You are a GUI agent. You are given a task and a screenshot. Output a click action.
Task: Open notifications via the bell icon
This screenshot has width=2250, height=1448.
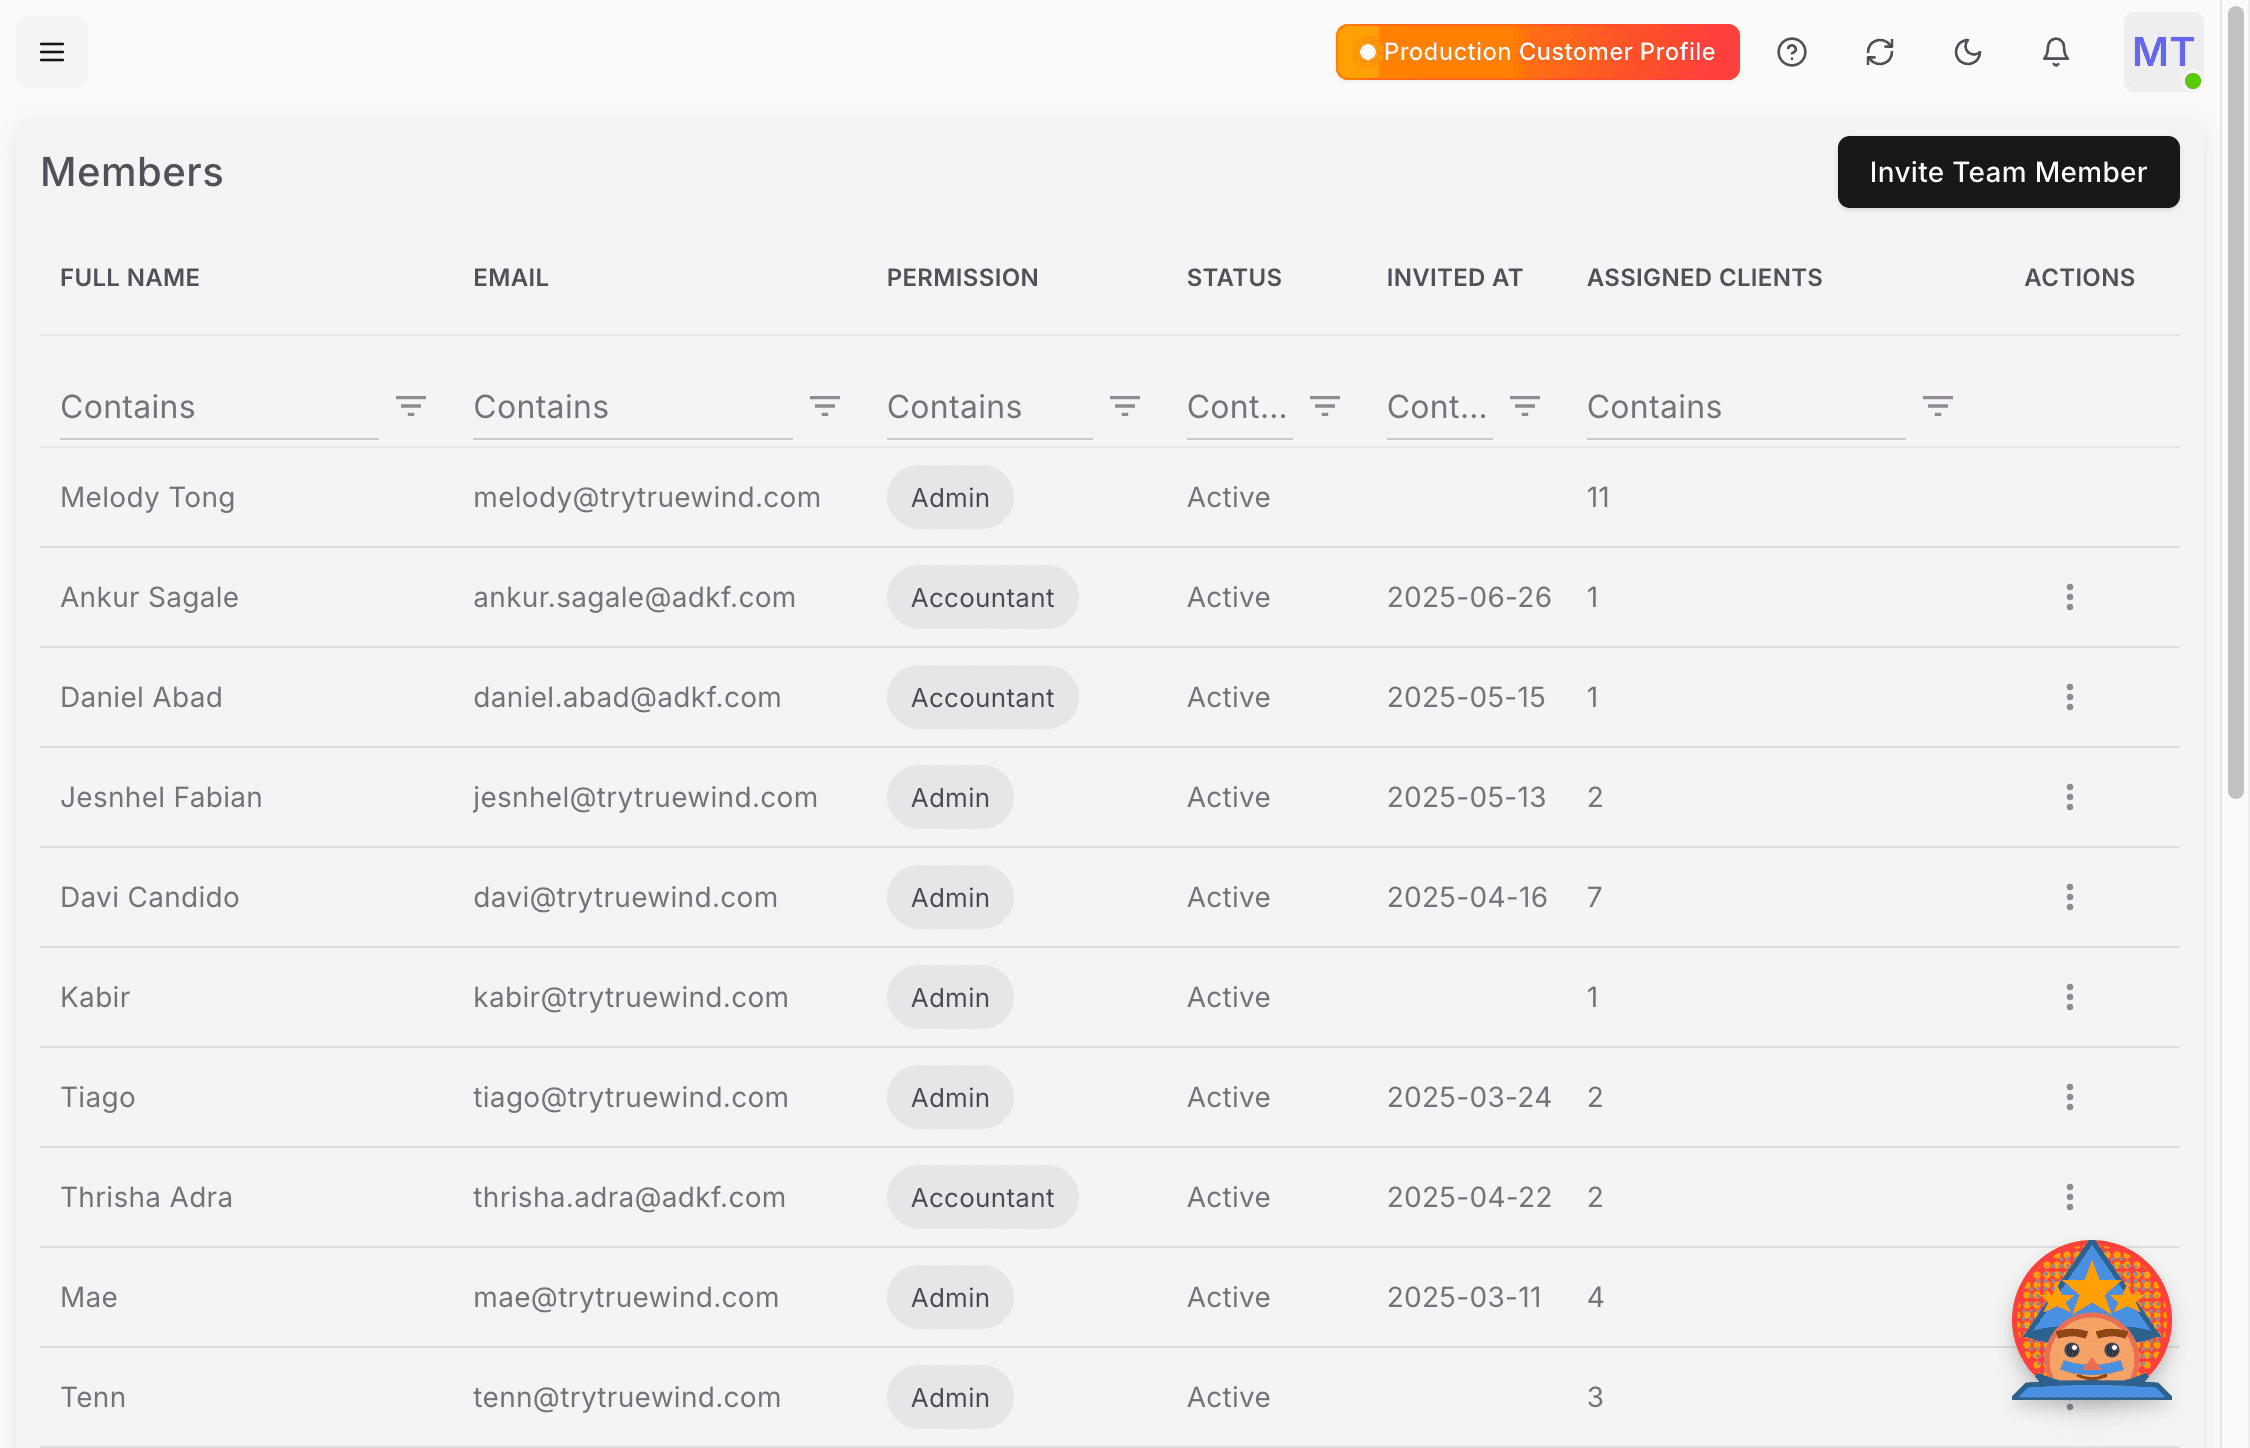(x=2055, y=52)
